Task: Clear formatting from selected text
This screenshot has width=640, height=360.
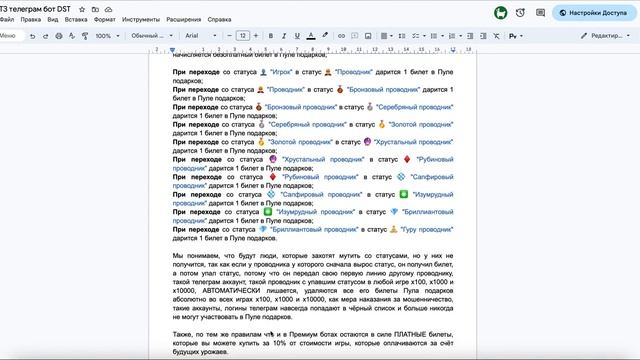Action: [x=496, y=36]
